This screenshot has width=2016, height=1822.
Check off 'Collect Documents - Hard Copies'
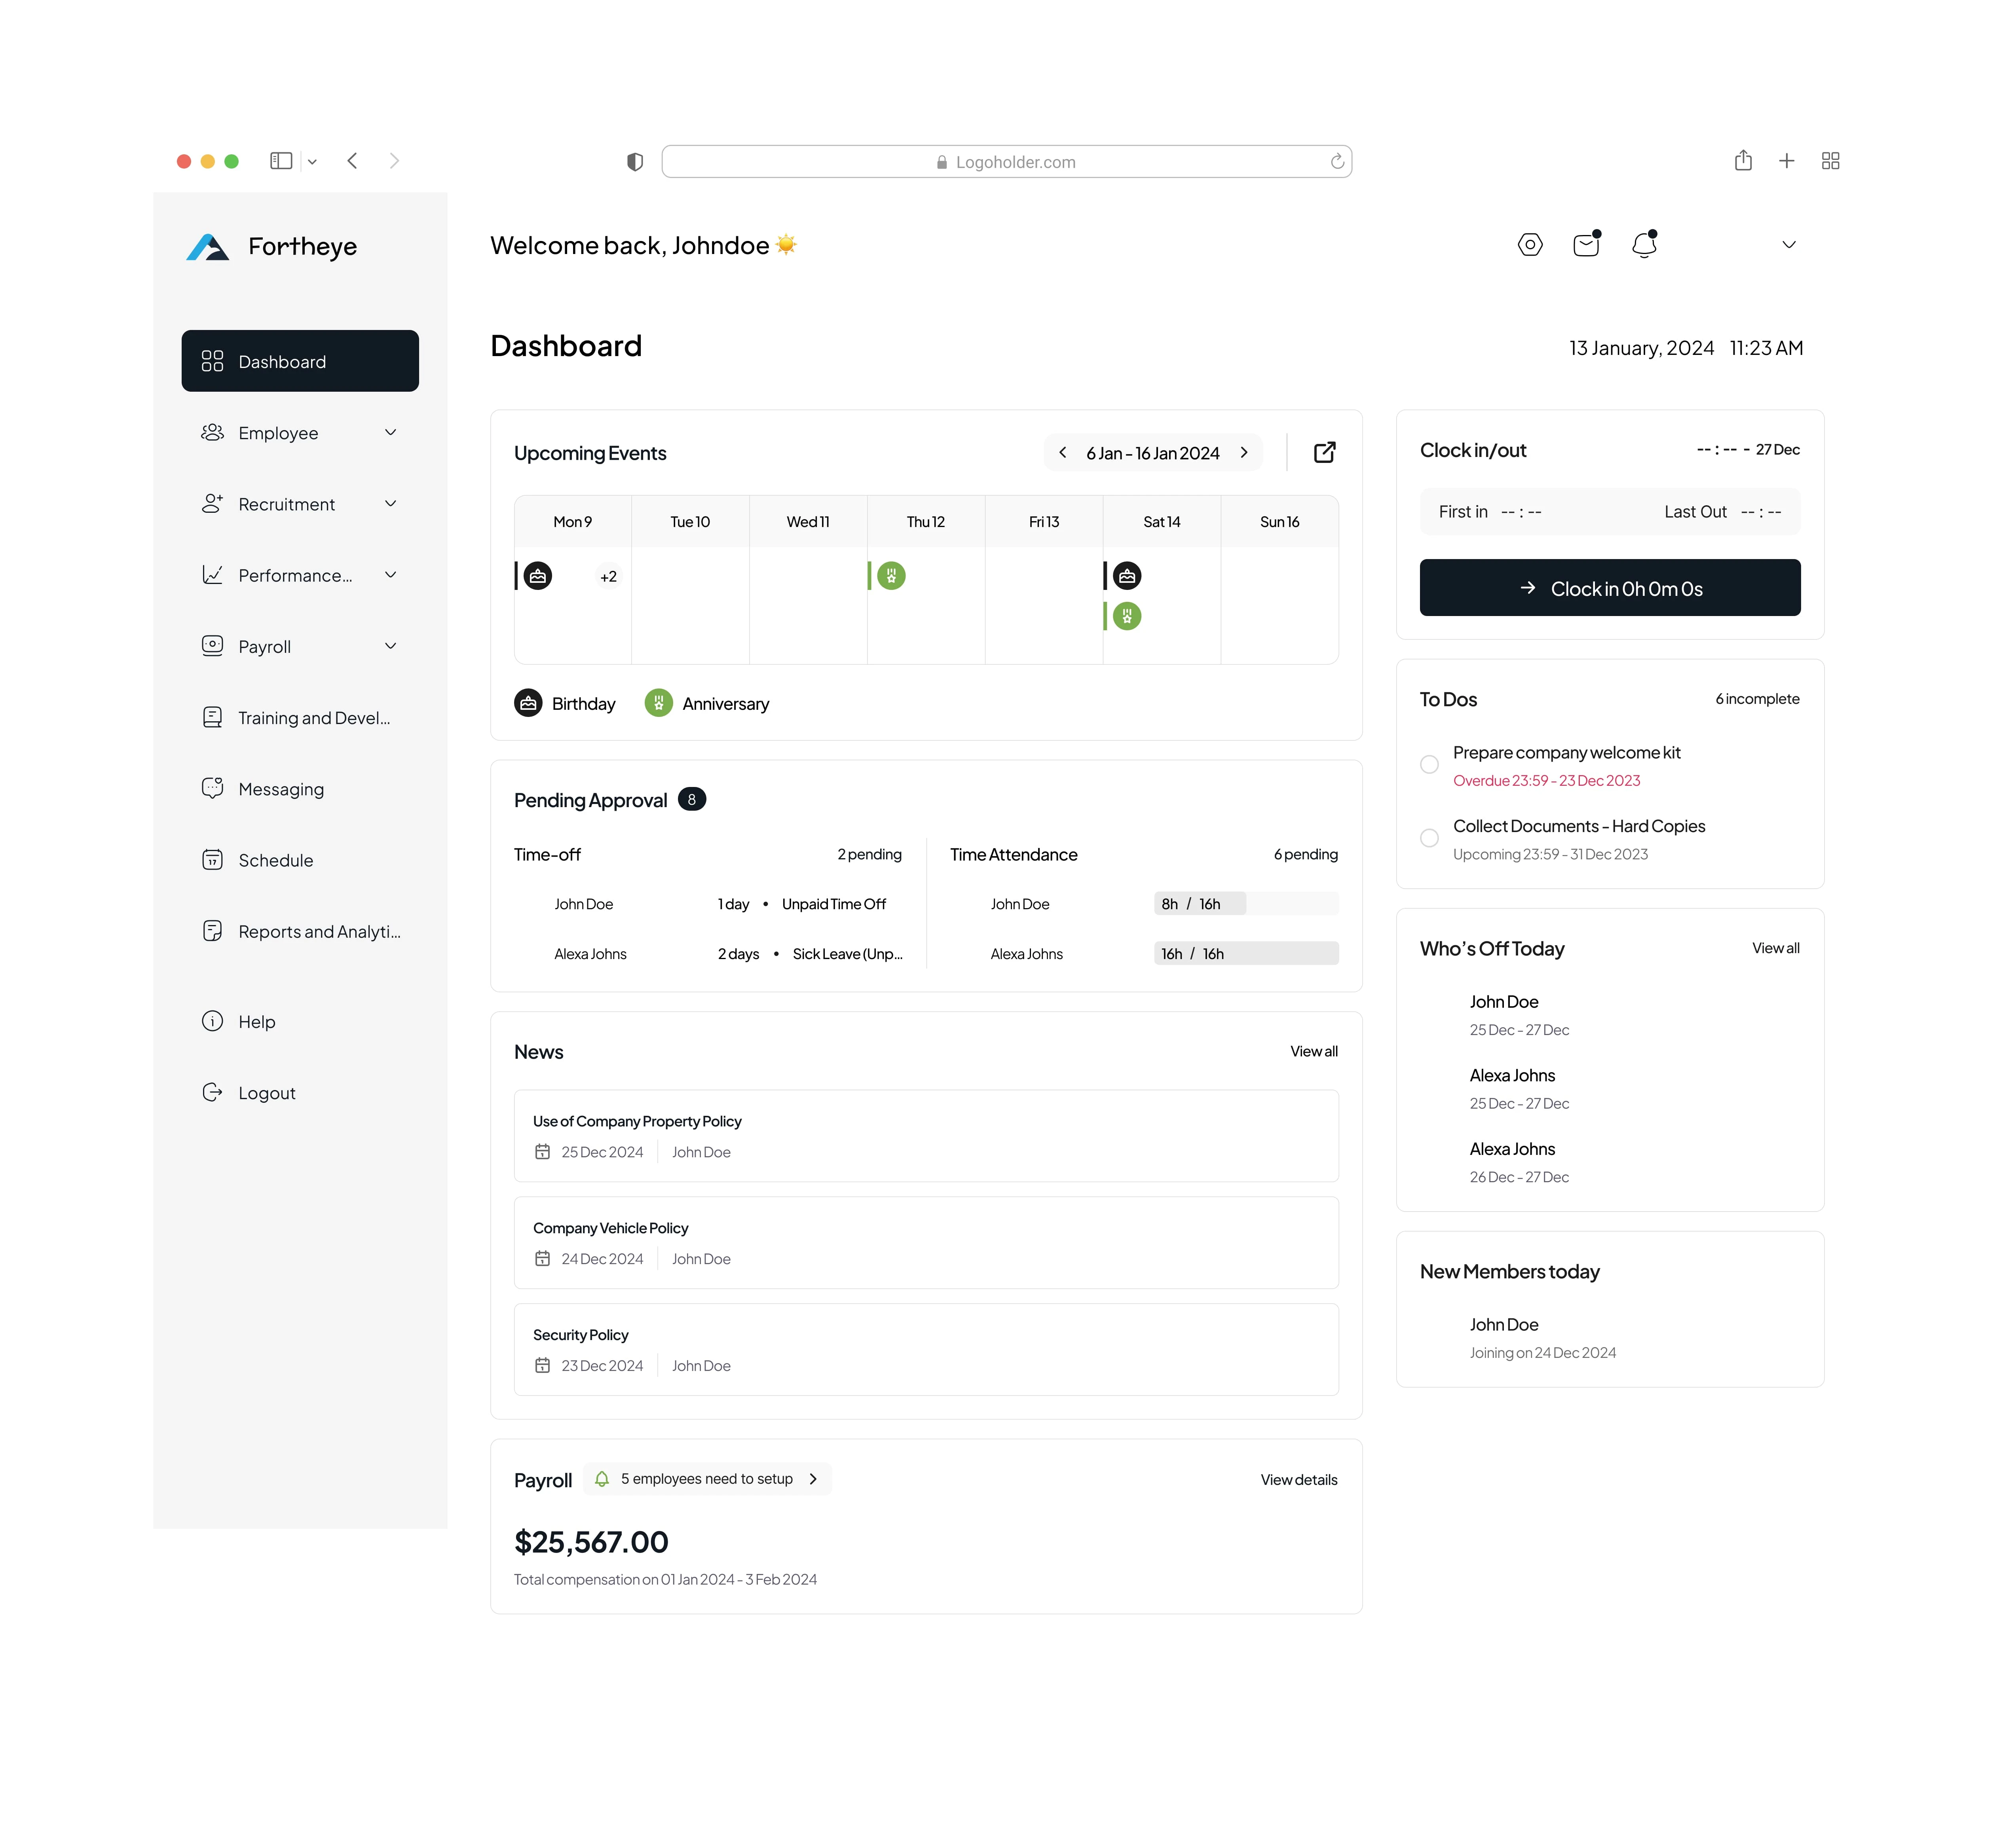(x=1429, y=838)
